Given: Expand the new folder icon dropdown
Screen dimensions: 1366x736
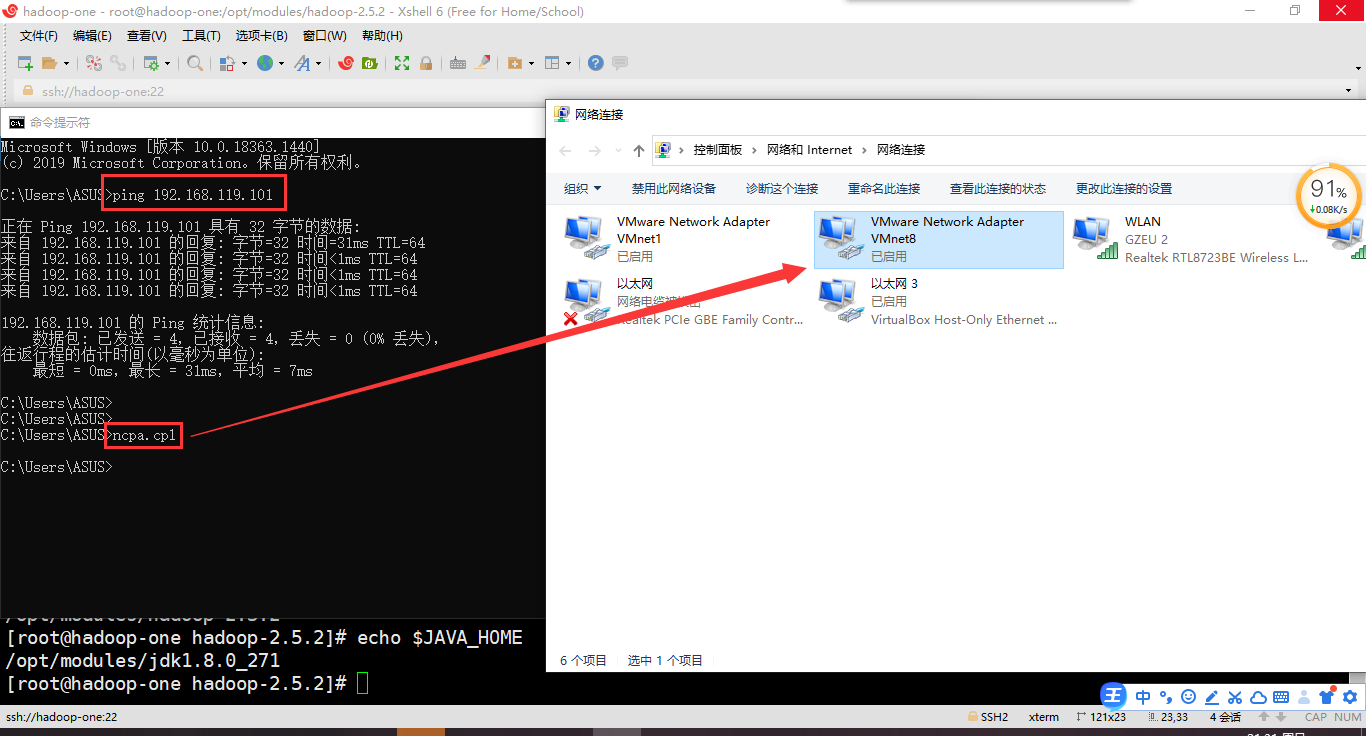Looking at the screenshot, I should (531, 63).
